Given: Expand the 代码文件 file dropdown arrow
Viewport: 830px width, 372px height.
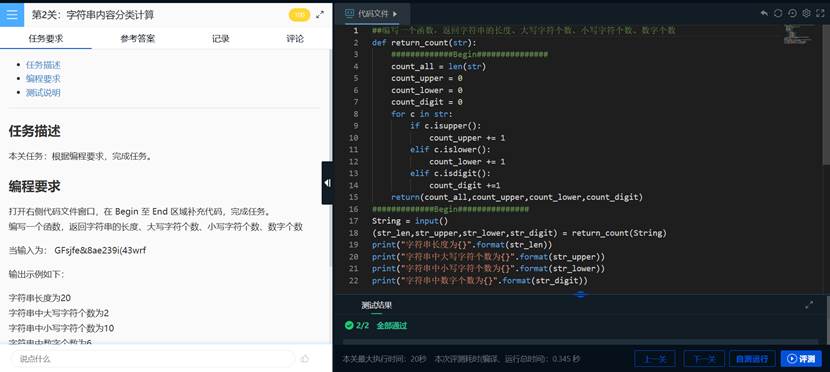Looking at the screenshot, I should tap(395, 14).
